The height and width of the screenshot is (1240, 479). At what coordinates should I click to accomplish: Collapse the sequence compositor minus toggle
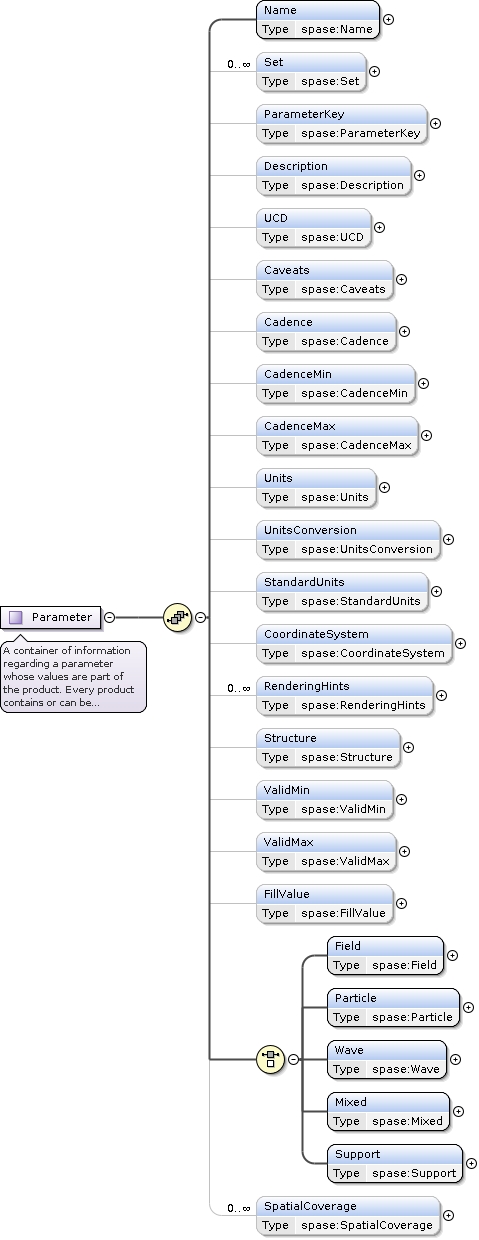click(x=201, y=617)
